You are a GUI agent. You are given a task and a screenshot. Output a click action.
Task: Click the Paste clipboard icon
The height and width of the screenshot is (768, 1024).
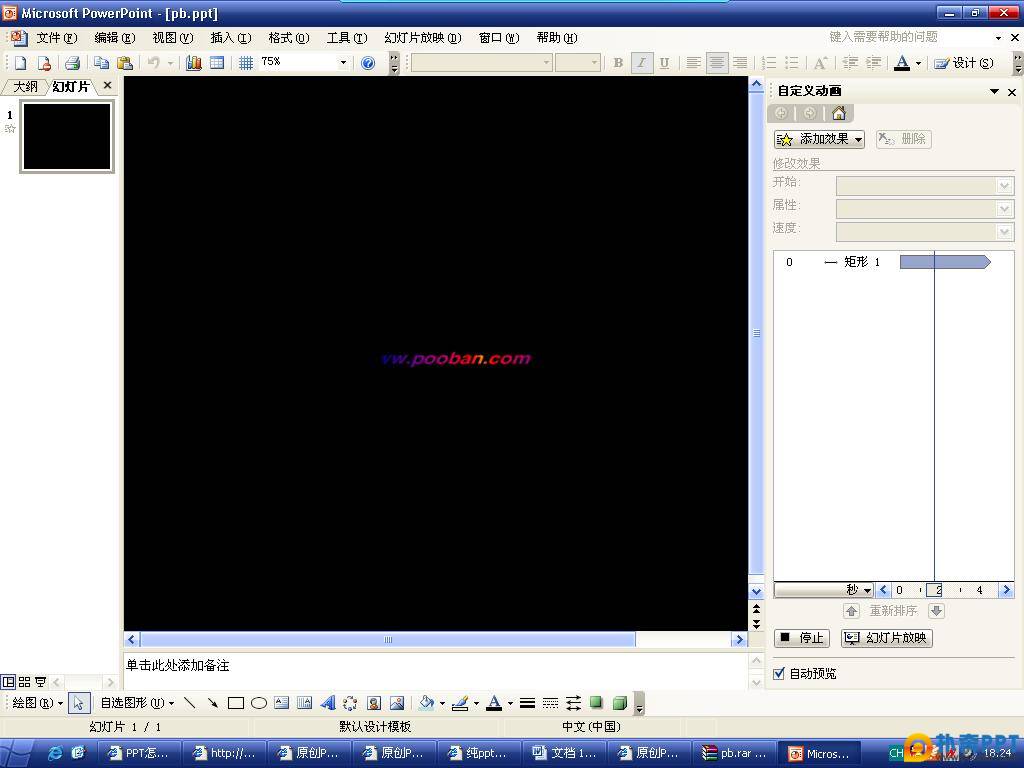[125, 63]
